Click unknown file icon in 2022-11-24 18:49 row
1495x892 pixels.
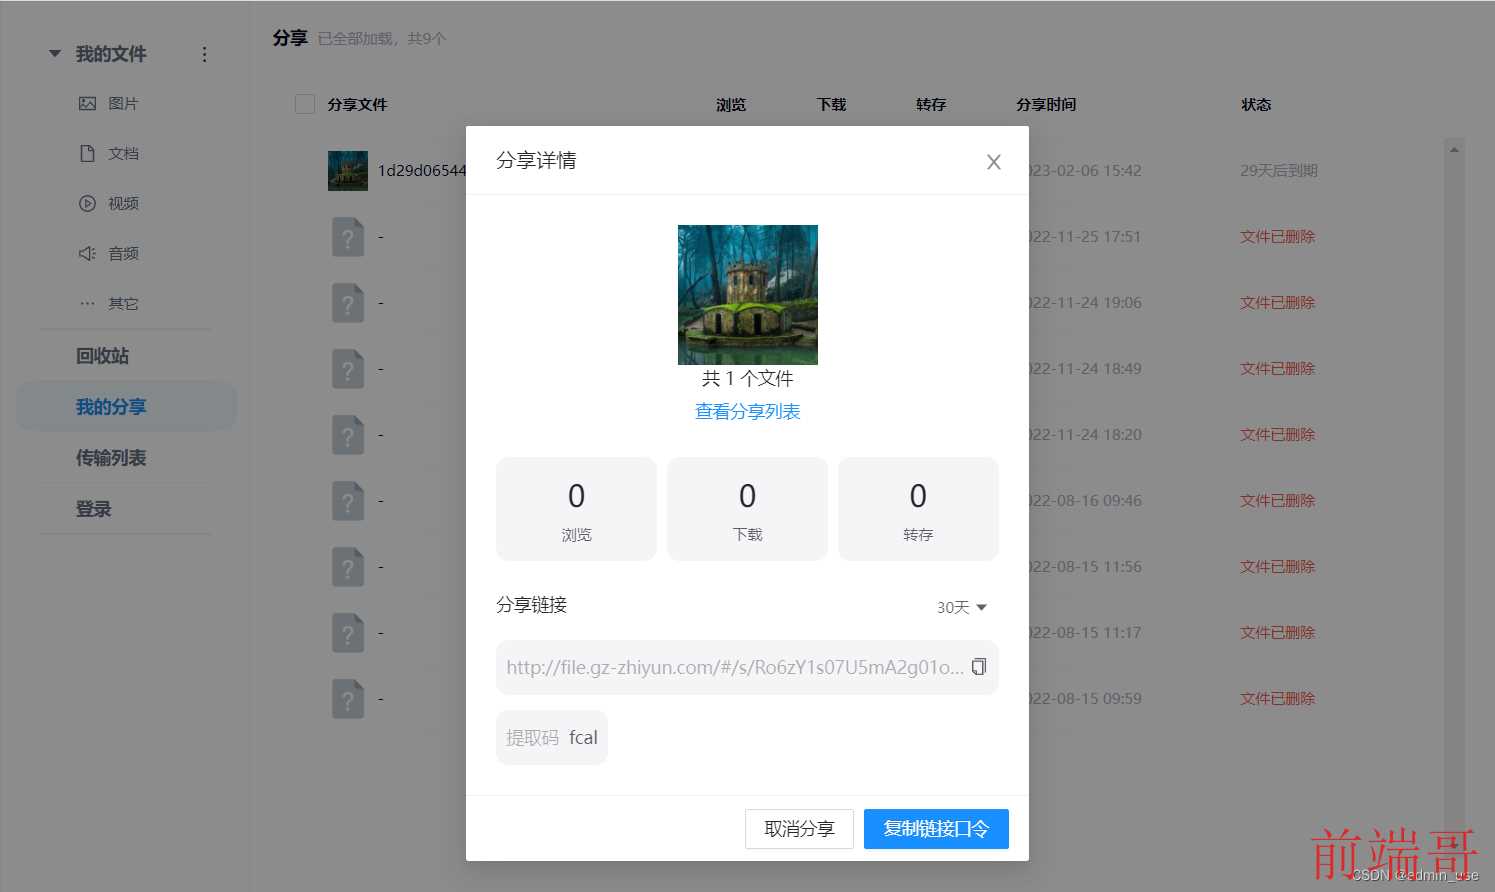tap(348, 369)
